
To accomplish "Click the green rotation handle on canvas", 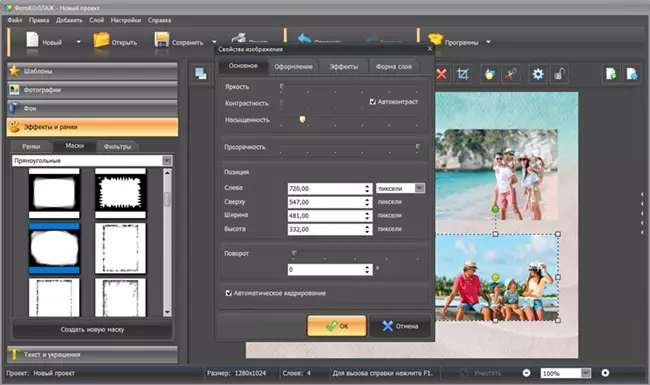I will click(495, 209).
